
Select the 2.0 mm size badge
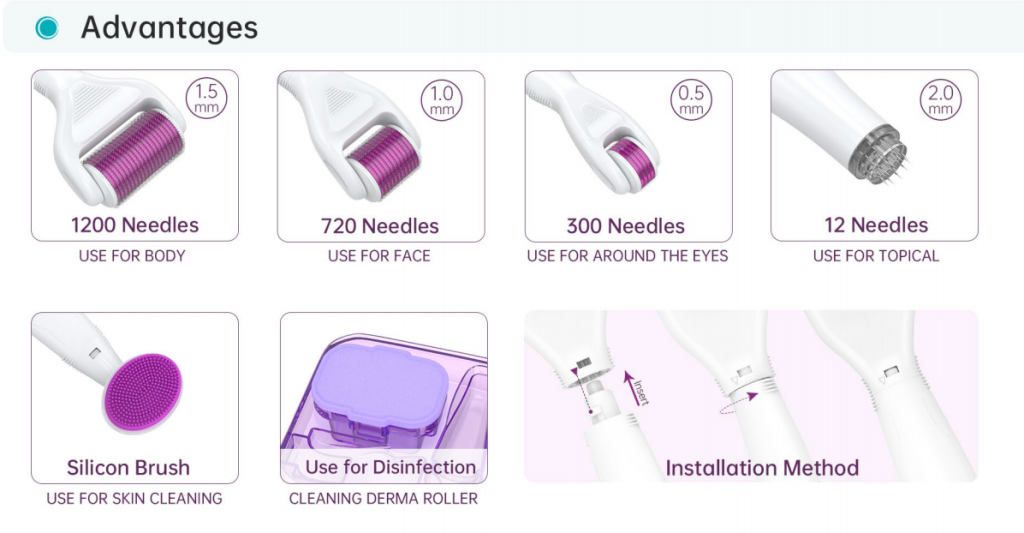(x=940, y=99)
